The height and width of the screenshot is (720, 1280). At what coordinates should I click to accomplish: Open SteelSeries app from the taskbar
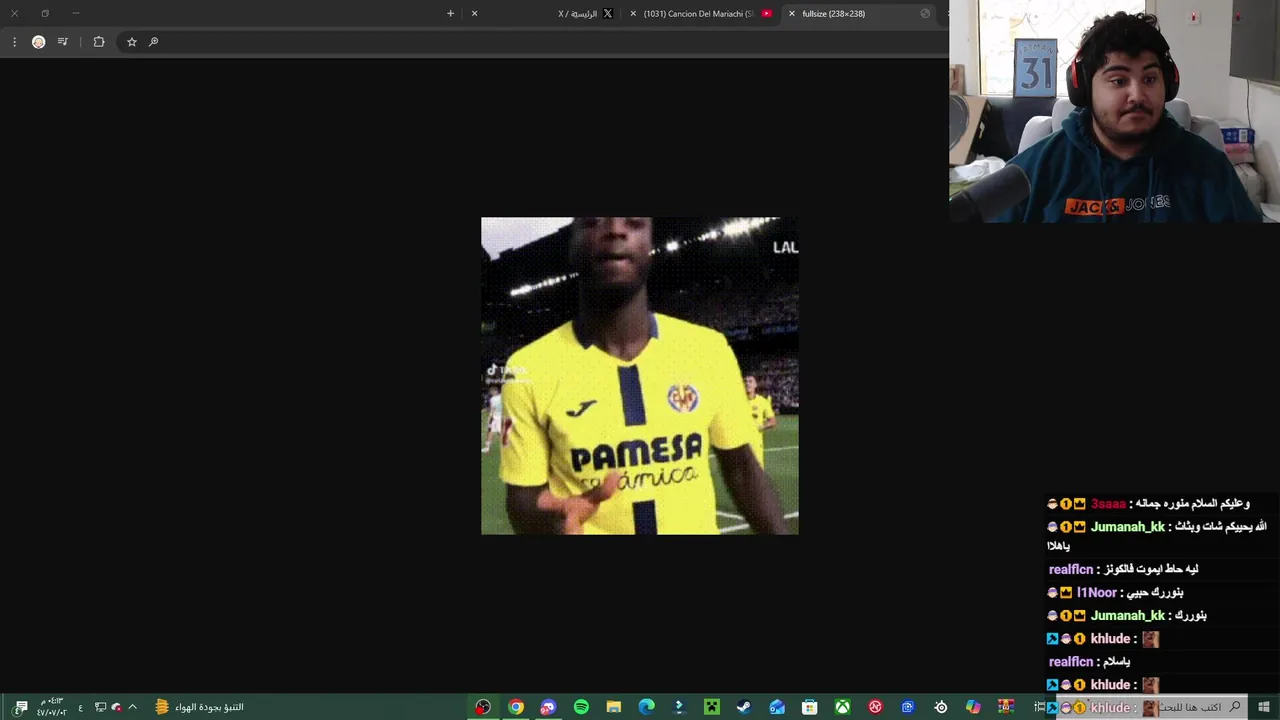pos(941,707)
